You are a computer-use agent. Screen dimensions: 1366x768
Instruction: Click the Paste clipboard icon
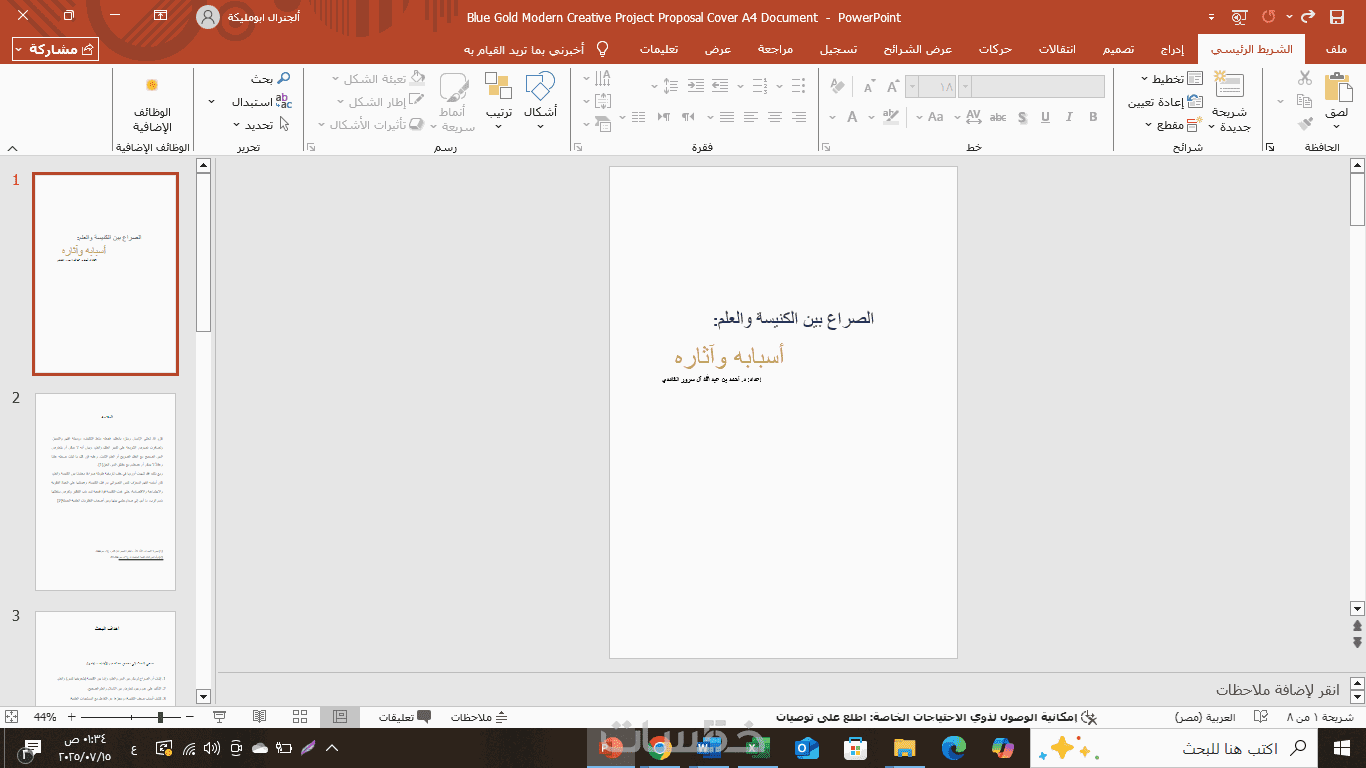1337,88
